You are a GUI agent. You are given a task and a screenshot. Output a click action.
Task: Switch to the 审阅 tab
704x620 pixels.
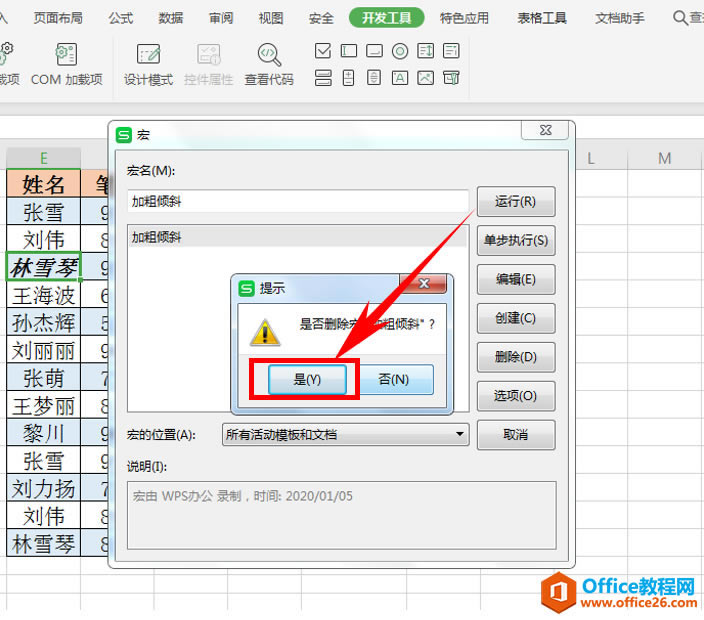221,18
